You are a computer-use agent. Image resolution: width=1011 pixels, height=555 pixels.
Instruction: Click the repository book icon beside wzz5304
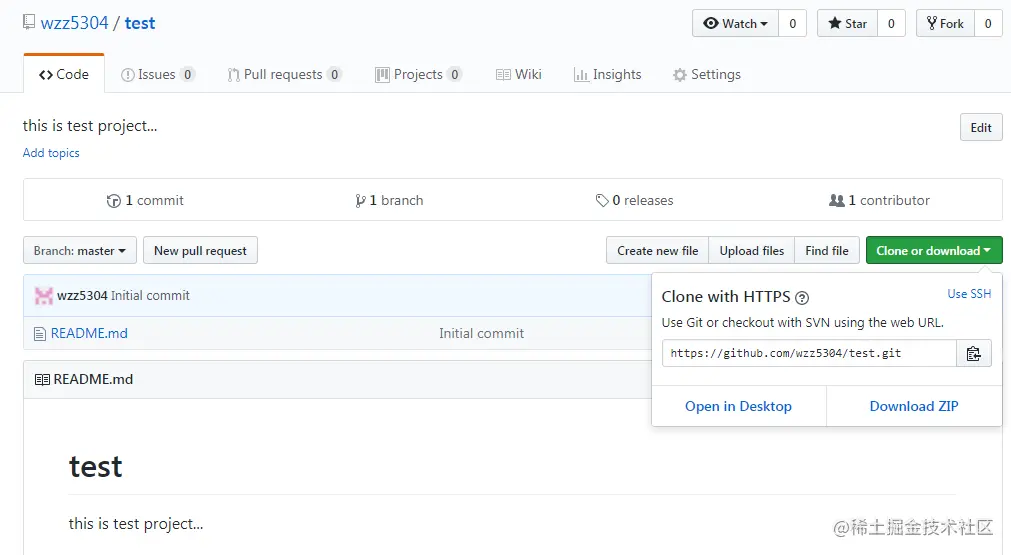point(29,22)
